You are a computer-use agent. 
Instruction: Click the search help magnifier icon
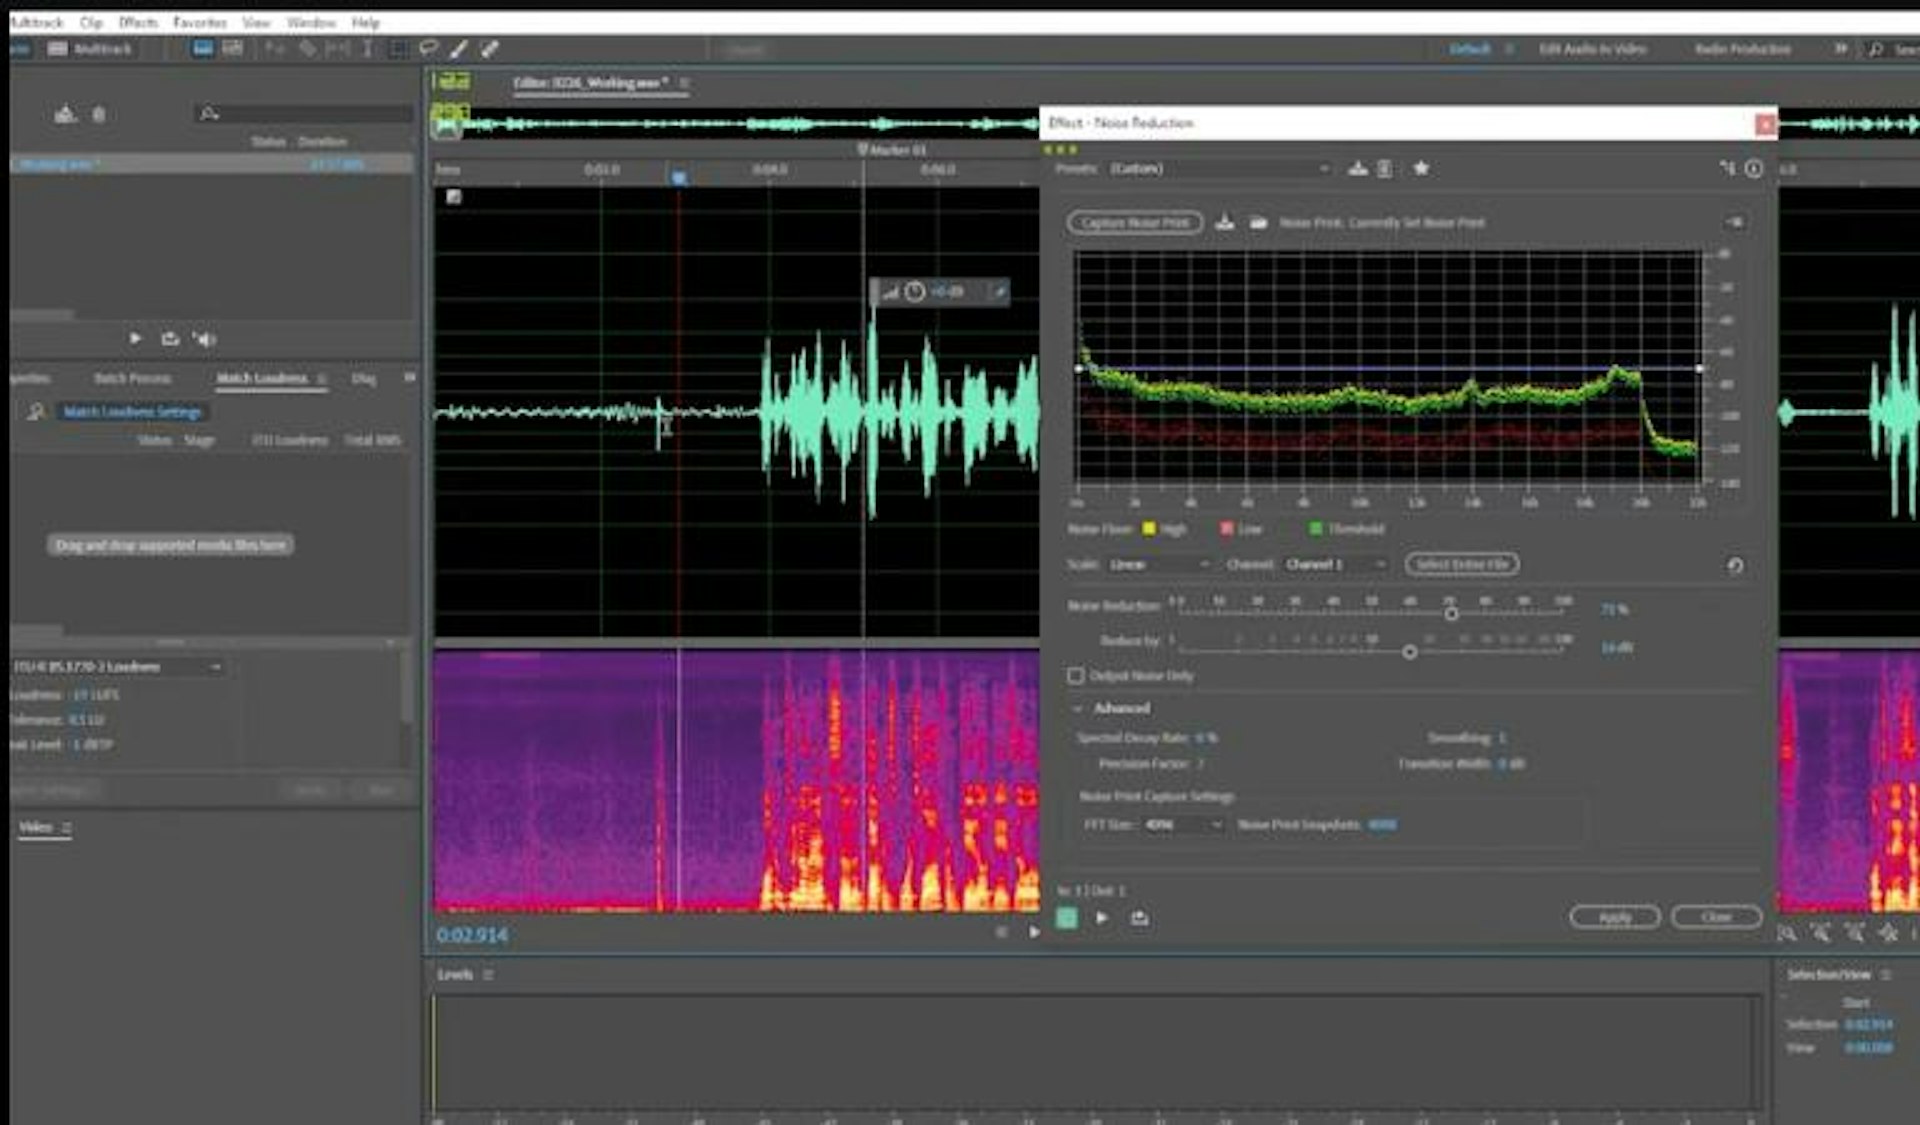(1876, 49)
